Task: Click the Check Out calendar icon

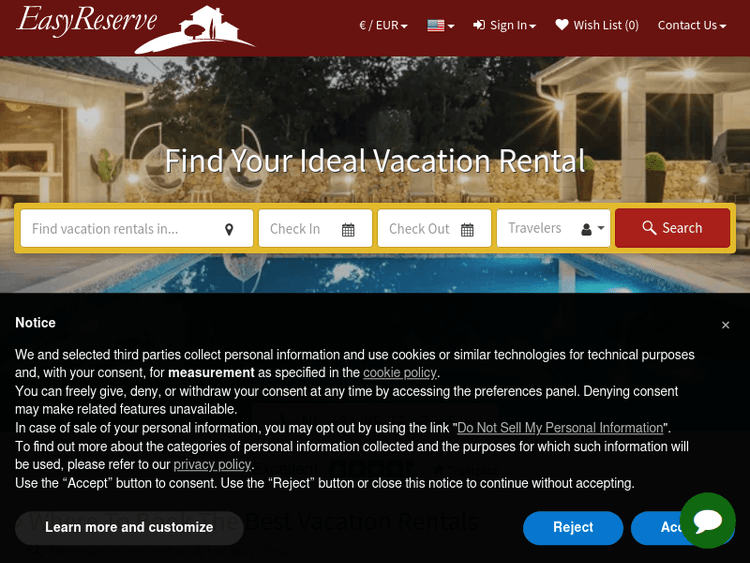Action: 467,230
